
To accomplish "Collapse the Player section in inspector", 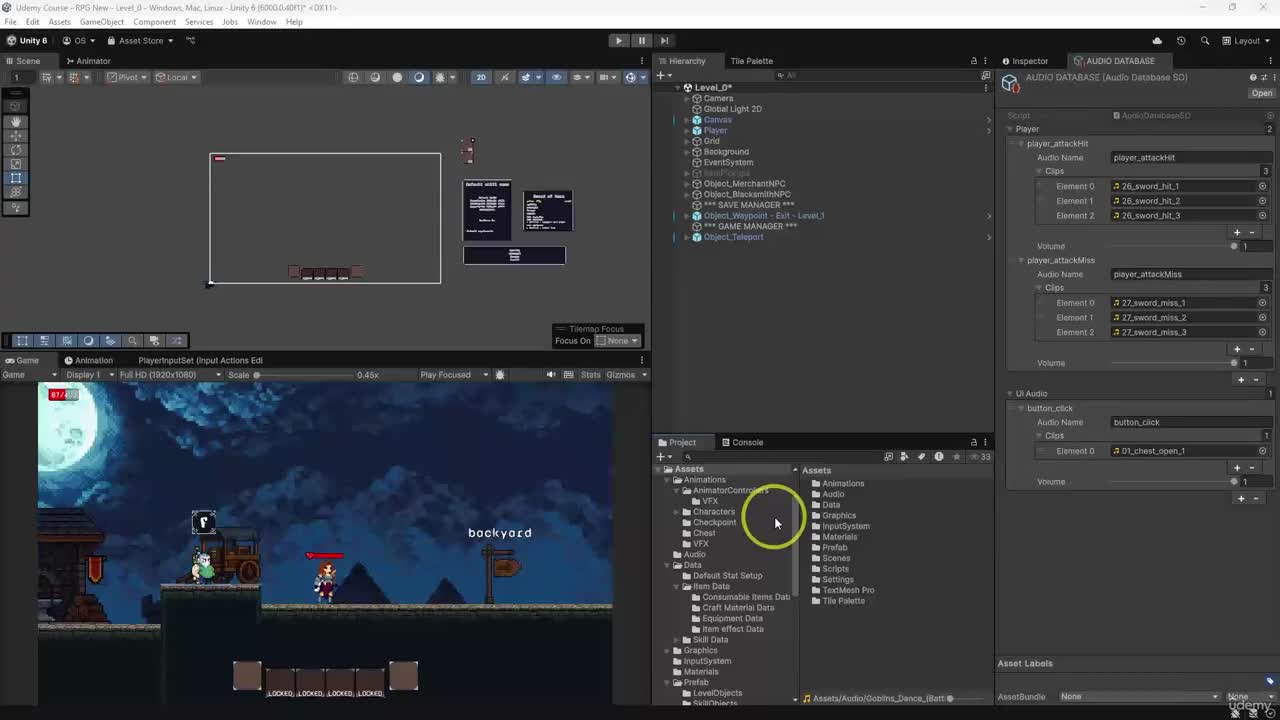I will coord(1011,129).
